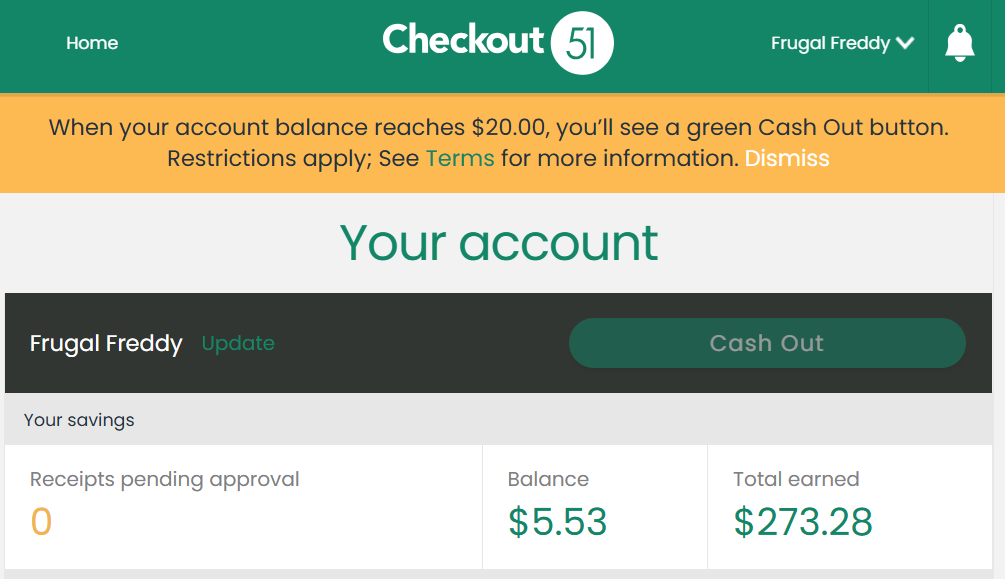Click the Checkout wordmark in header

coord(463,40)
